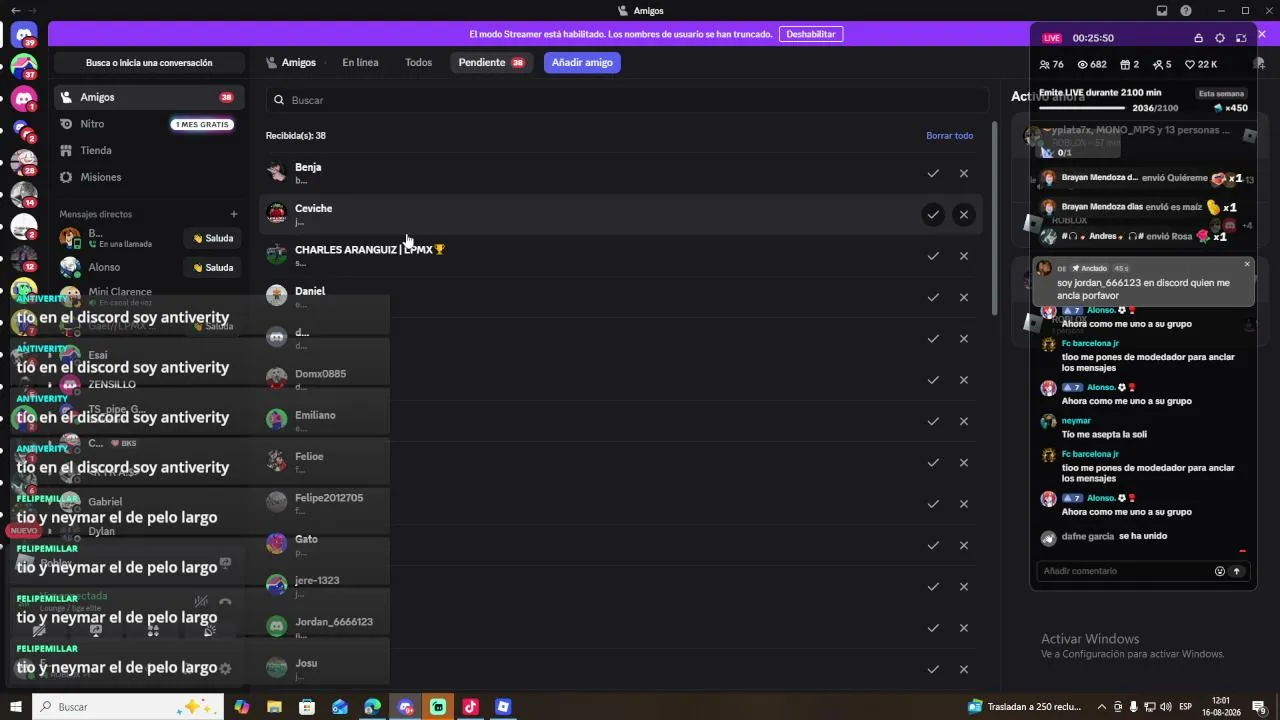Open Discord inbox icon in title bar
1280x720 pixels.
(x=1162, y=11)
